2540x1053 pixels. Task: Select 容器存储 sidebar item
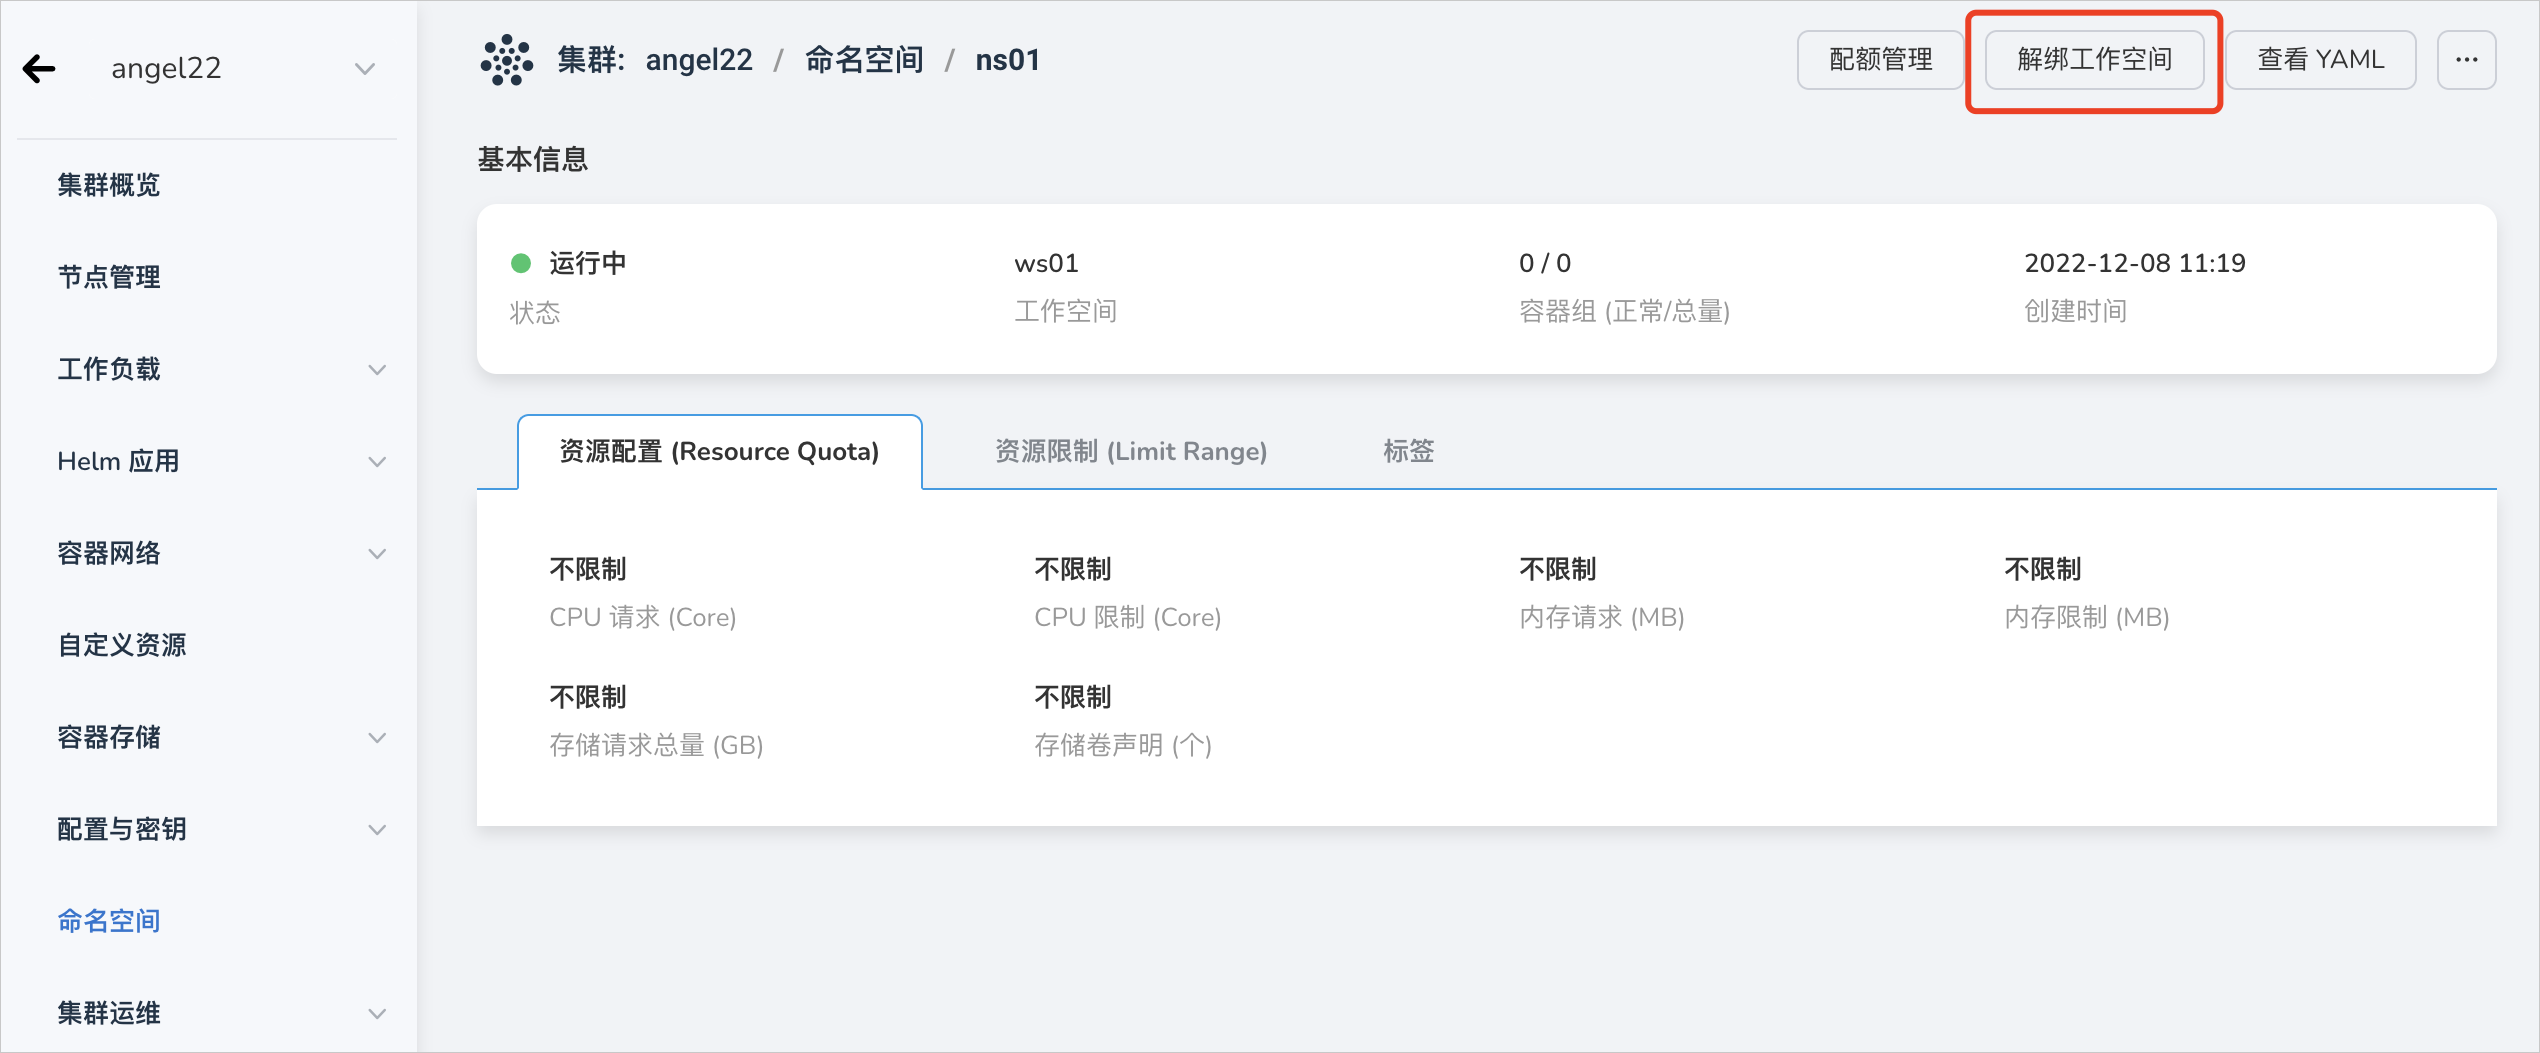click(109, 737)
